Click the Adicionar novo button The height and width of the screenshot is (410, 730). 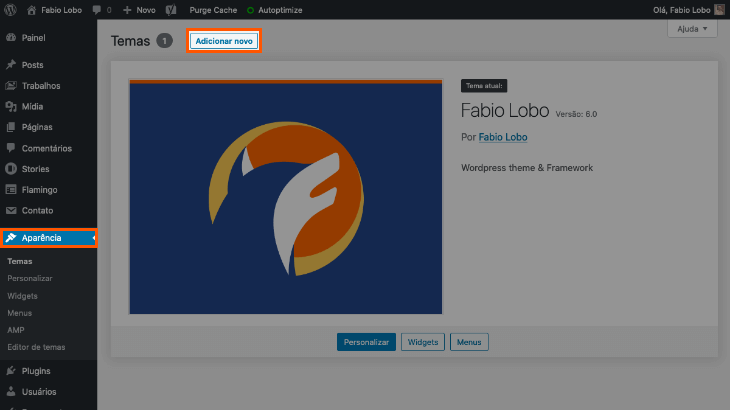224,41
